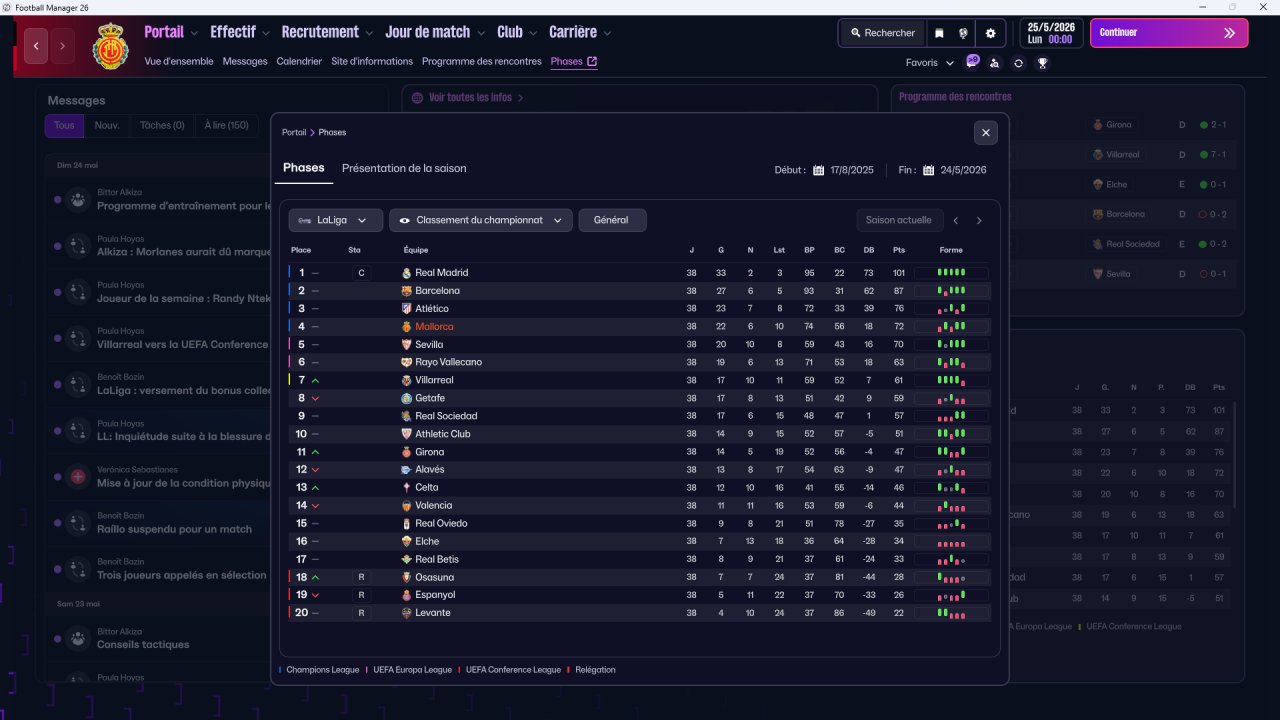Click the Athletic Club team name
The height and width of the screenshot is (720, 1280).
click(x=442, y=434)
